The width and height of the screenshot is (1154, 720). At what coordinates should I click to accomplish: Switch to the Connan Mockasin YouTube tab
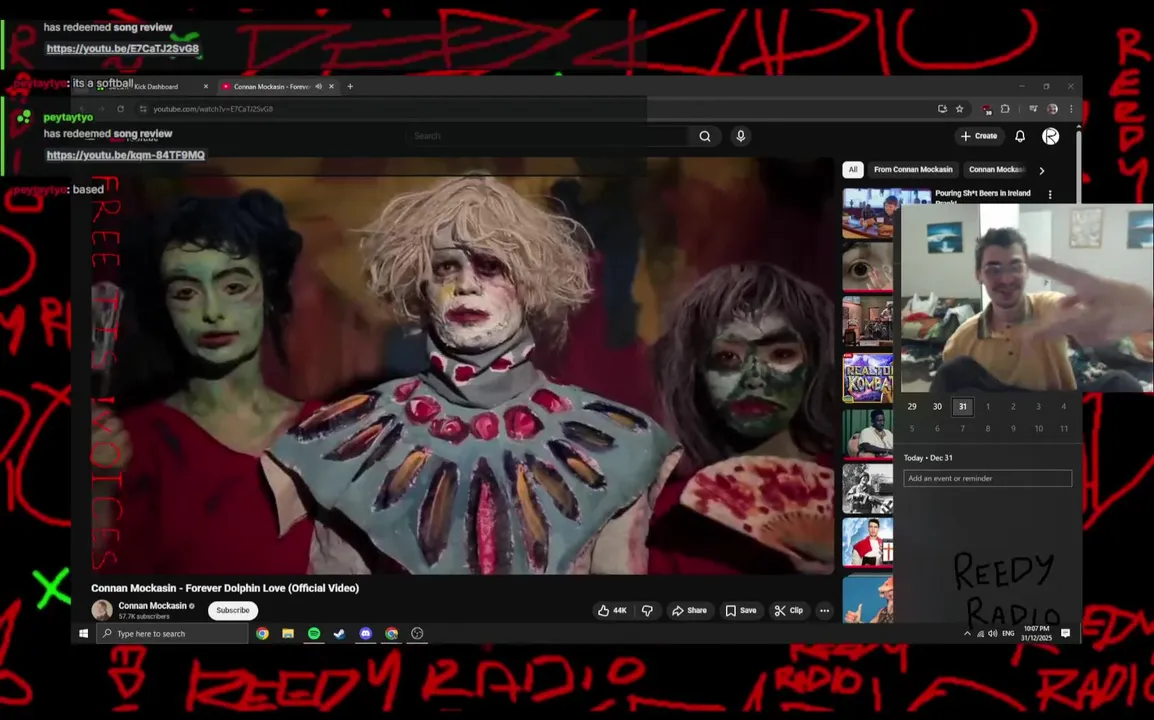[272, 87]
